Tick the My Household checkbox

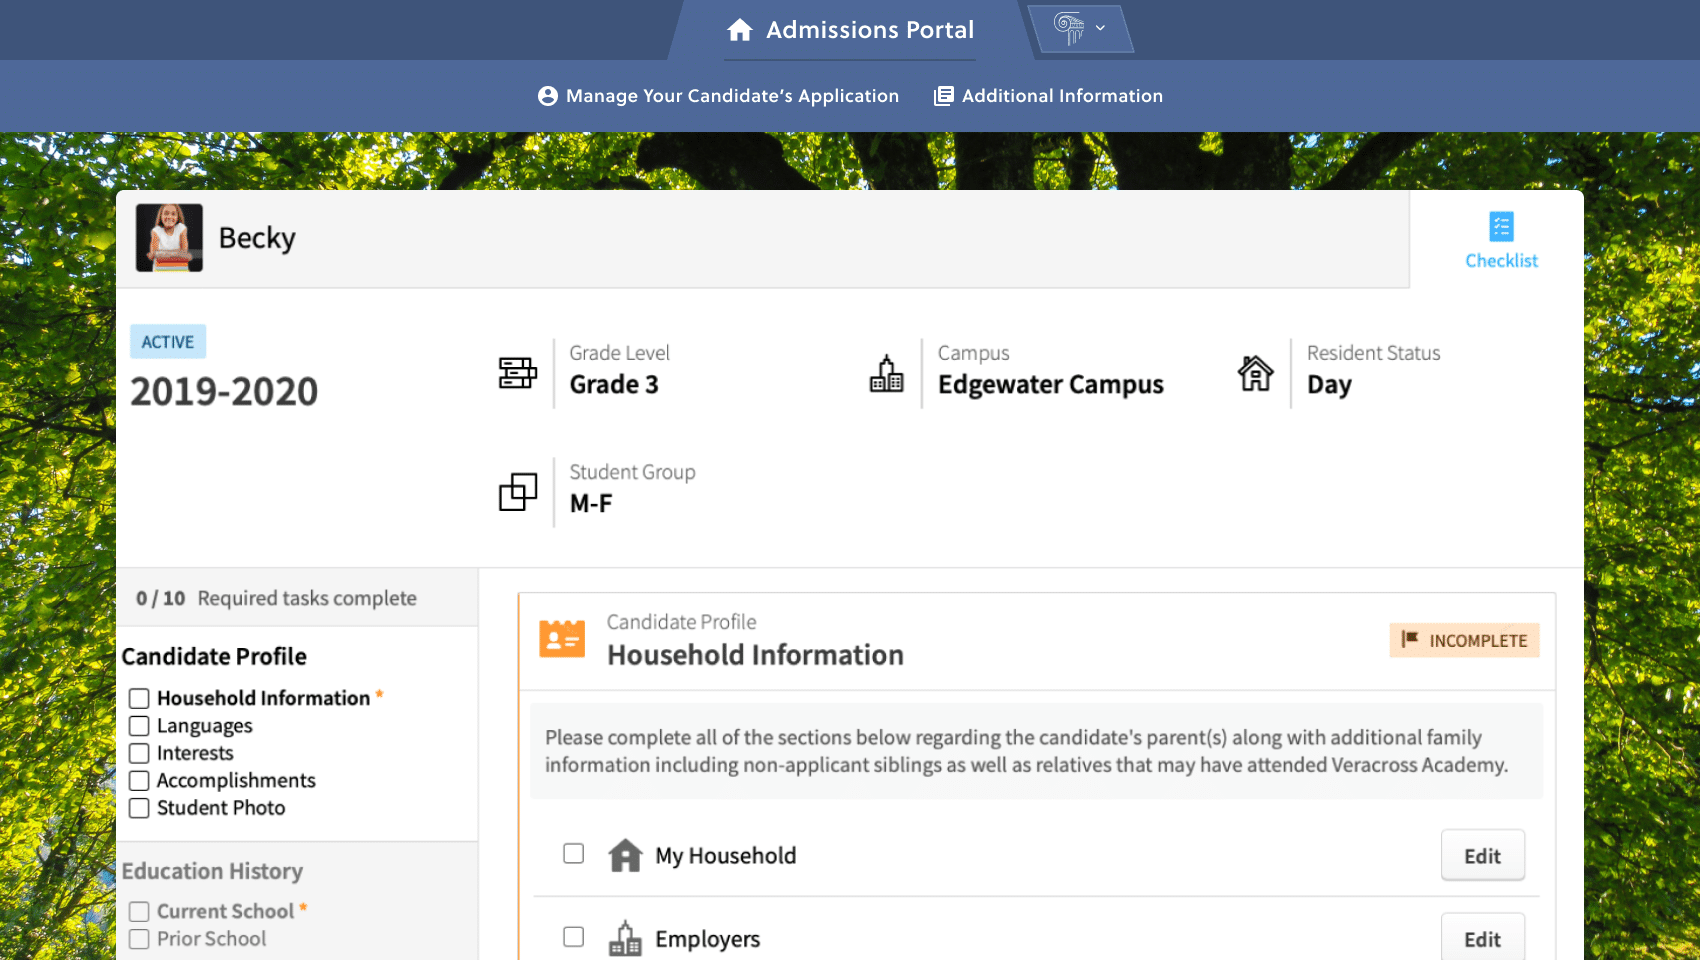573,854
